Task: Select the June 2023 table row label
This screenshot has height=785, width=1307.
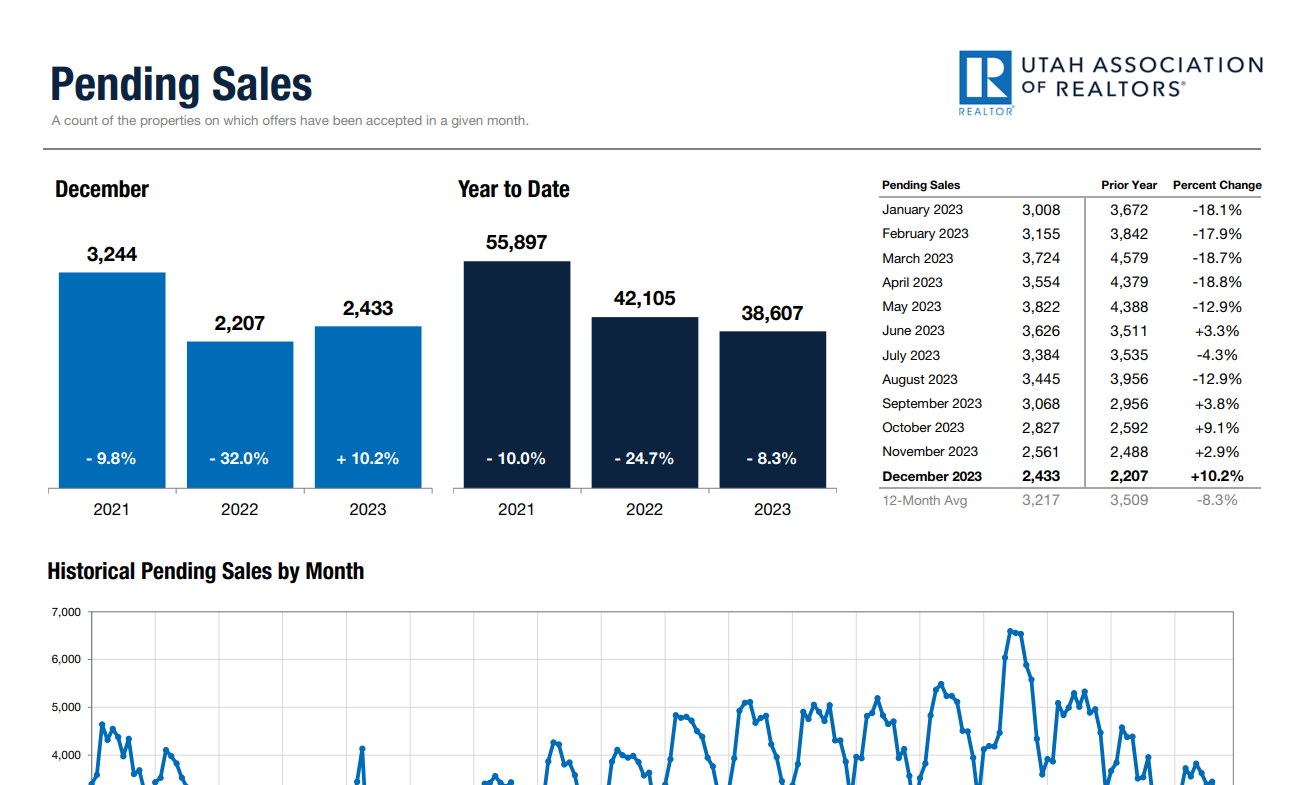Action: [913, 331]
